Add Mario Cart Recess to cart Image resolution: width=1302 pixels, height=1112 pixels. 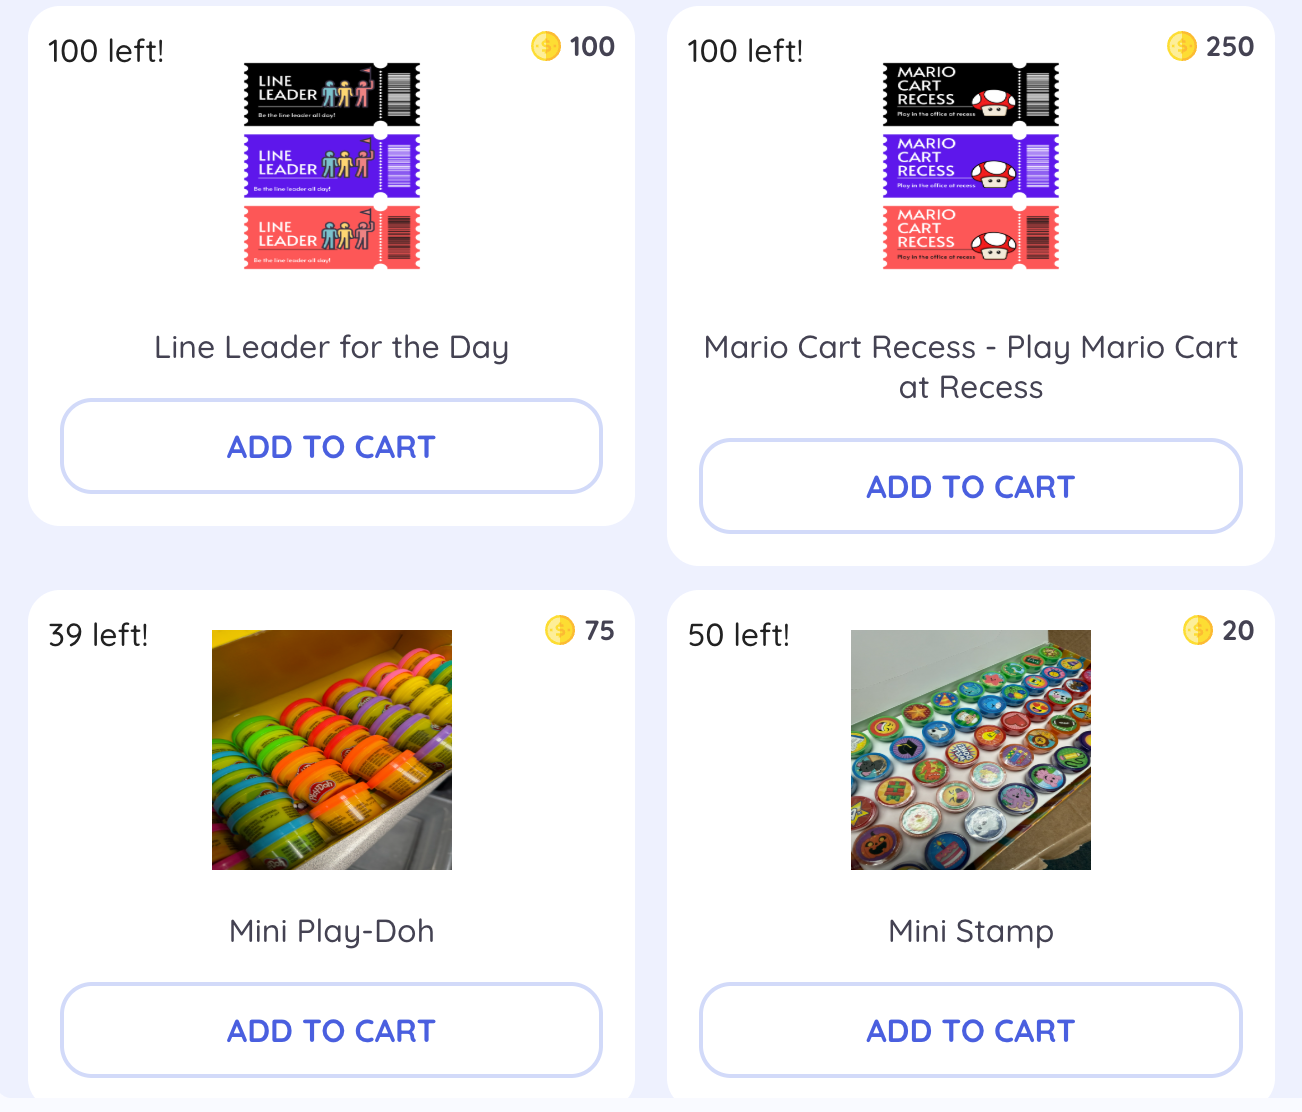coord(970,487)
